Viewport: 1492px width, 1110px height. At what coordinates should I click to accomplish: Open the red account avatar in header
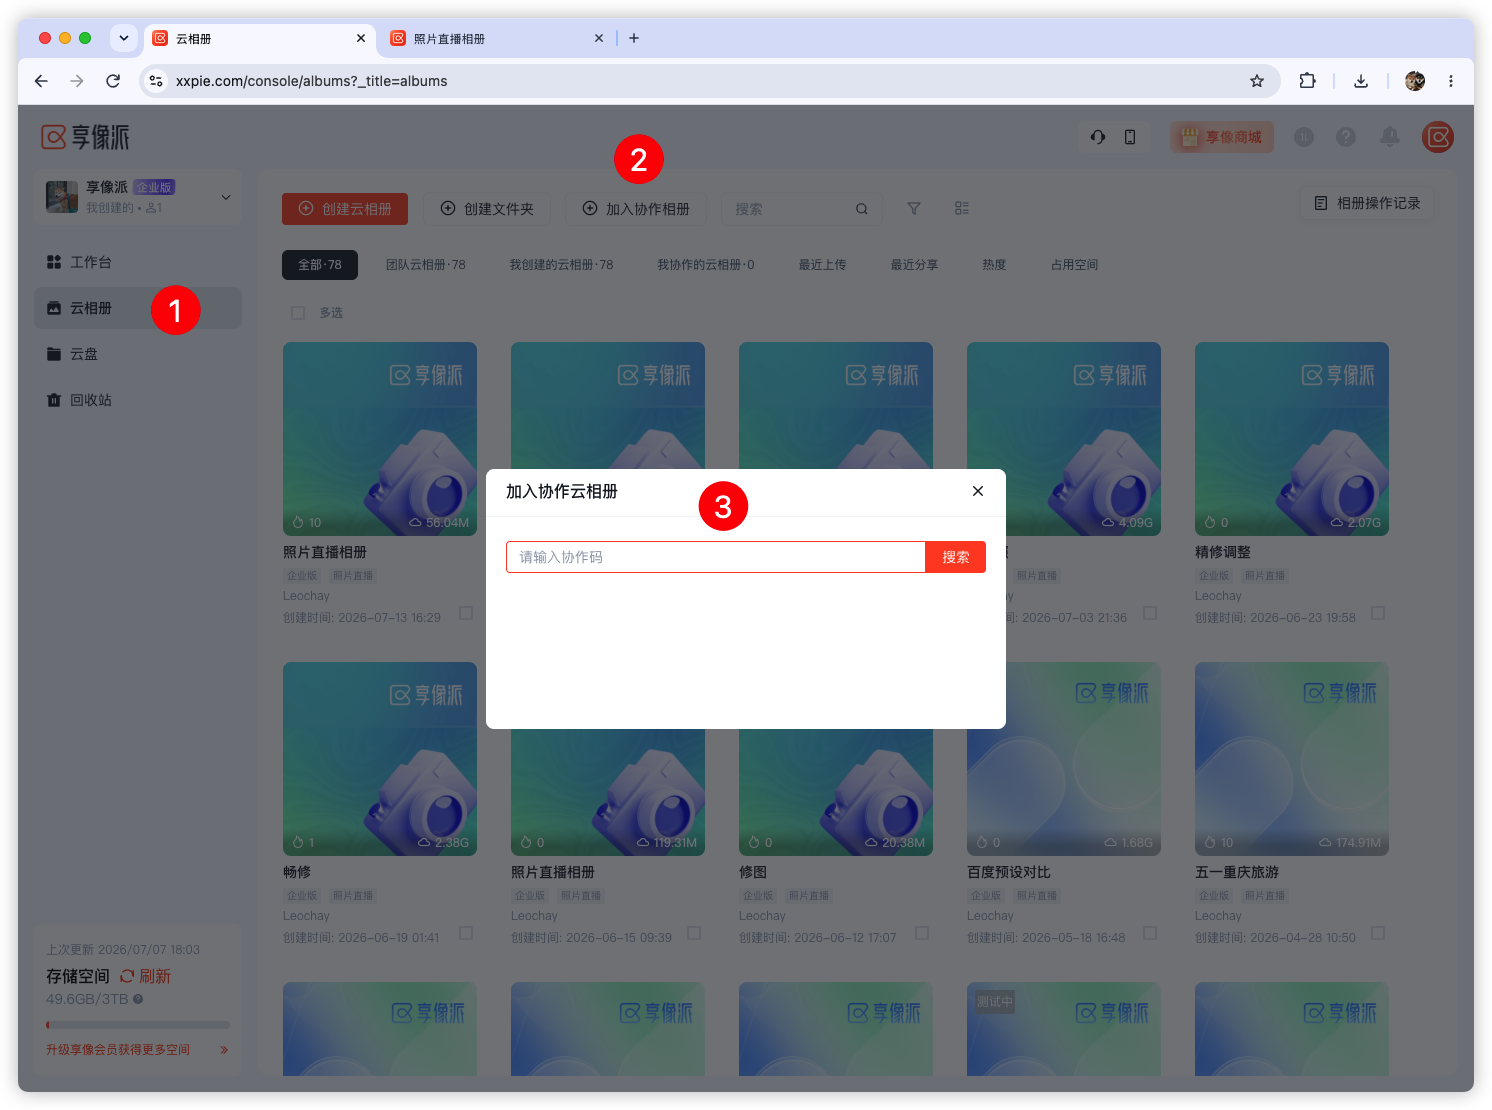[1438, 137]
